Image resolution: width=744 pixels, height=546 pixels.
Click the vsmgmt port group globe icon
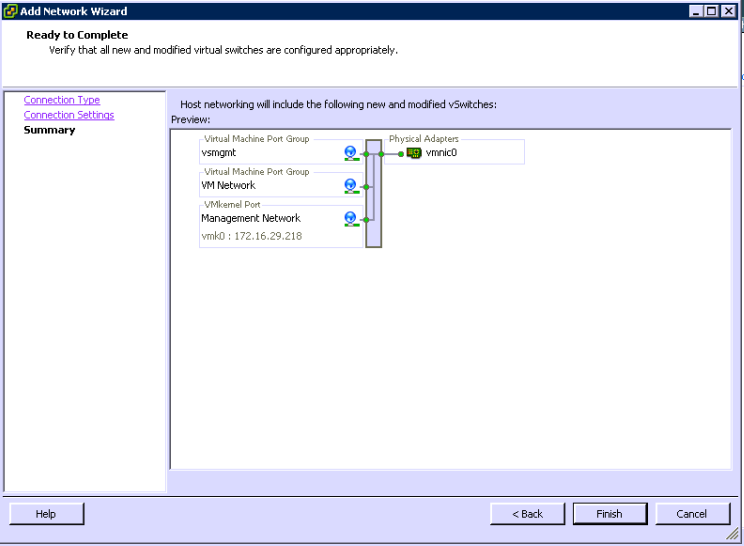click(x=351, y=153)
